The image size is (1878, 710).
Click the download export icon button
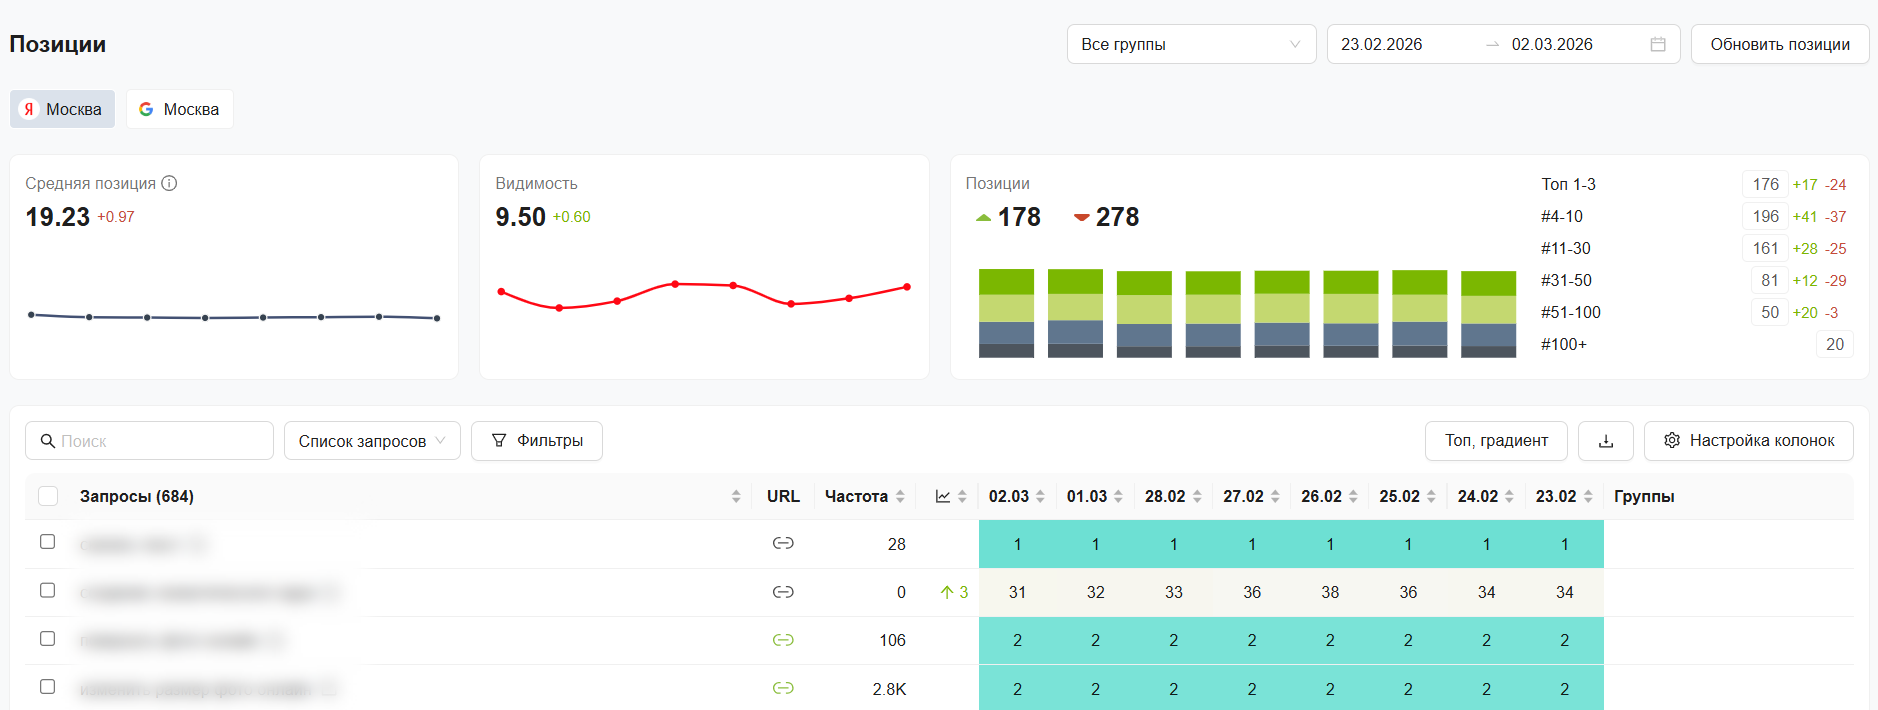point(1605,441)
